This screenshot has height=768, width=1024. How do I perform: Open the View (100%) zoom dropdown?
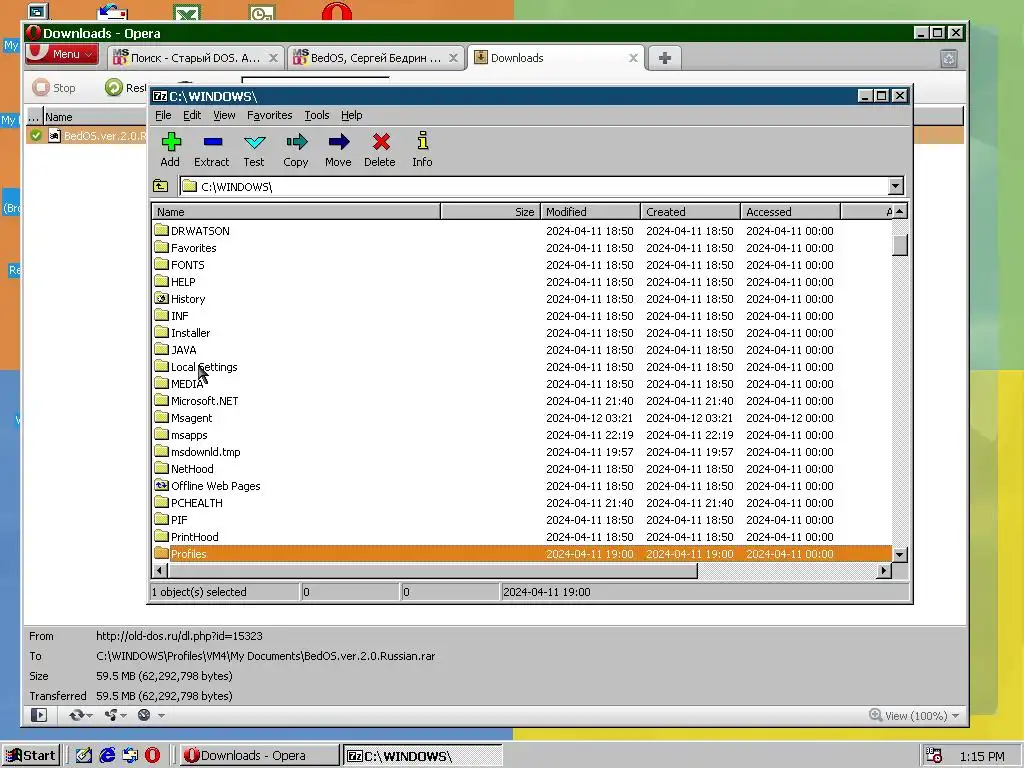click(914, 716)
